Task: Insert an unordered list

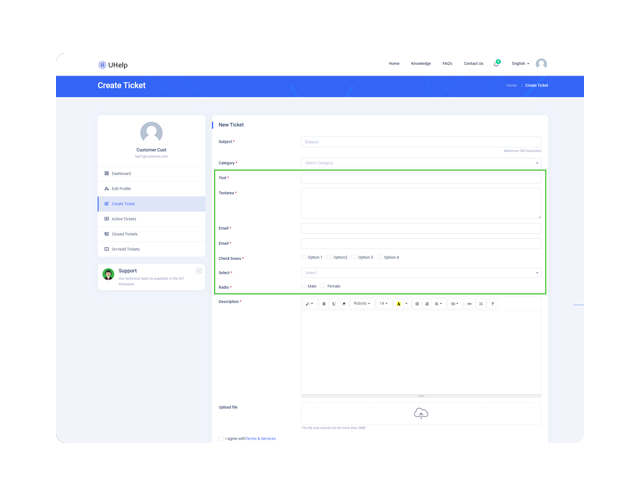Action: [x=417, y=304]
